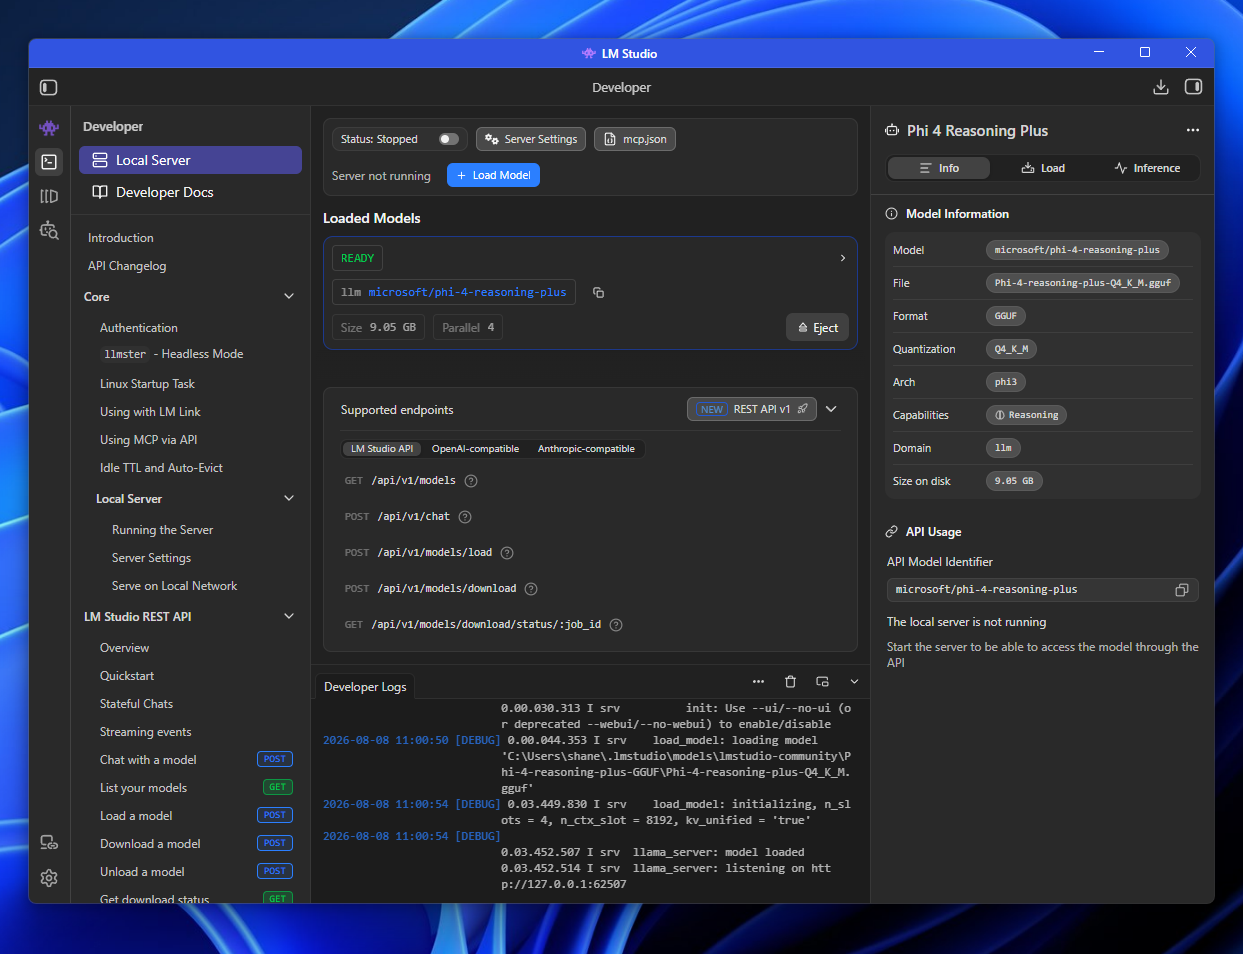
Task: Toggle the right sidebar panel icon
Action: pos(1193,87)
